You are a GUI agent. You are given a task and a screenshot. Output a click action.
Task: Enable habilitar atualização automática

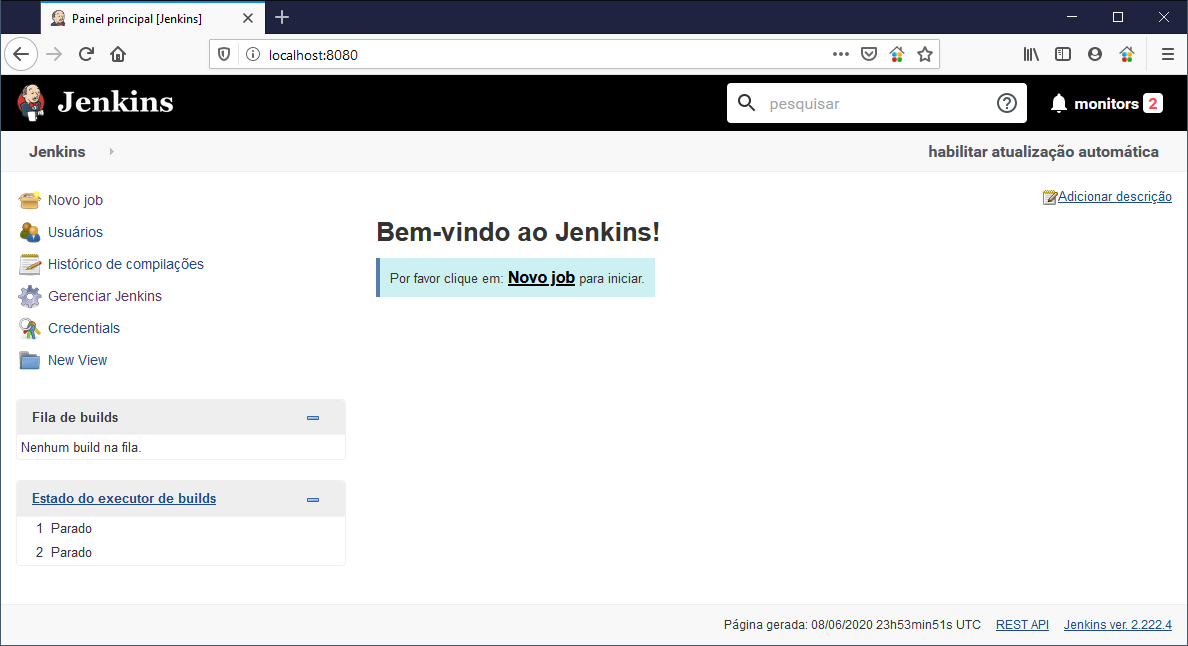(1043, 151)
